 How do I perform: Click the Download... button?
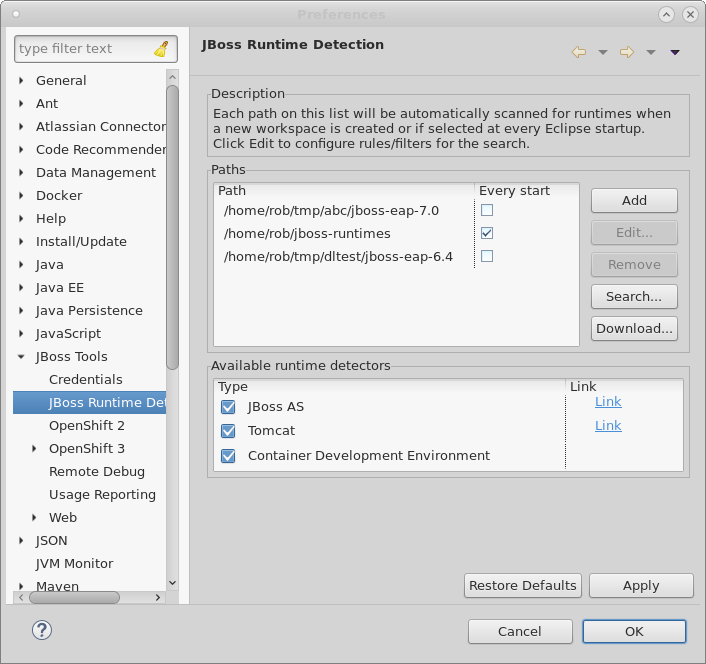pos(634,328)
